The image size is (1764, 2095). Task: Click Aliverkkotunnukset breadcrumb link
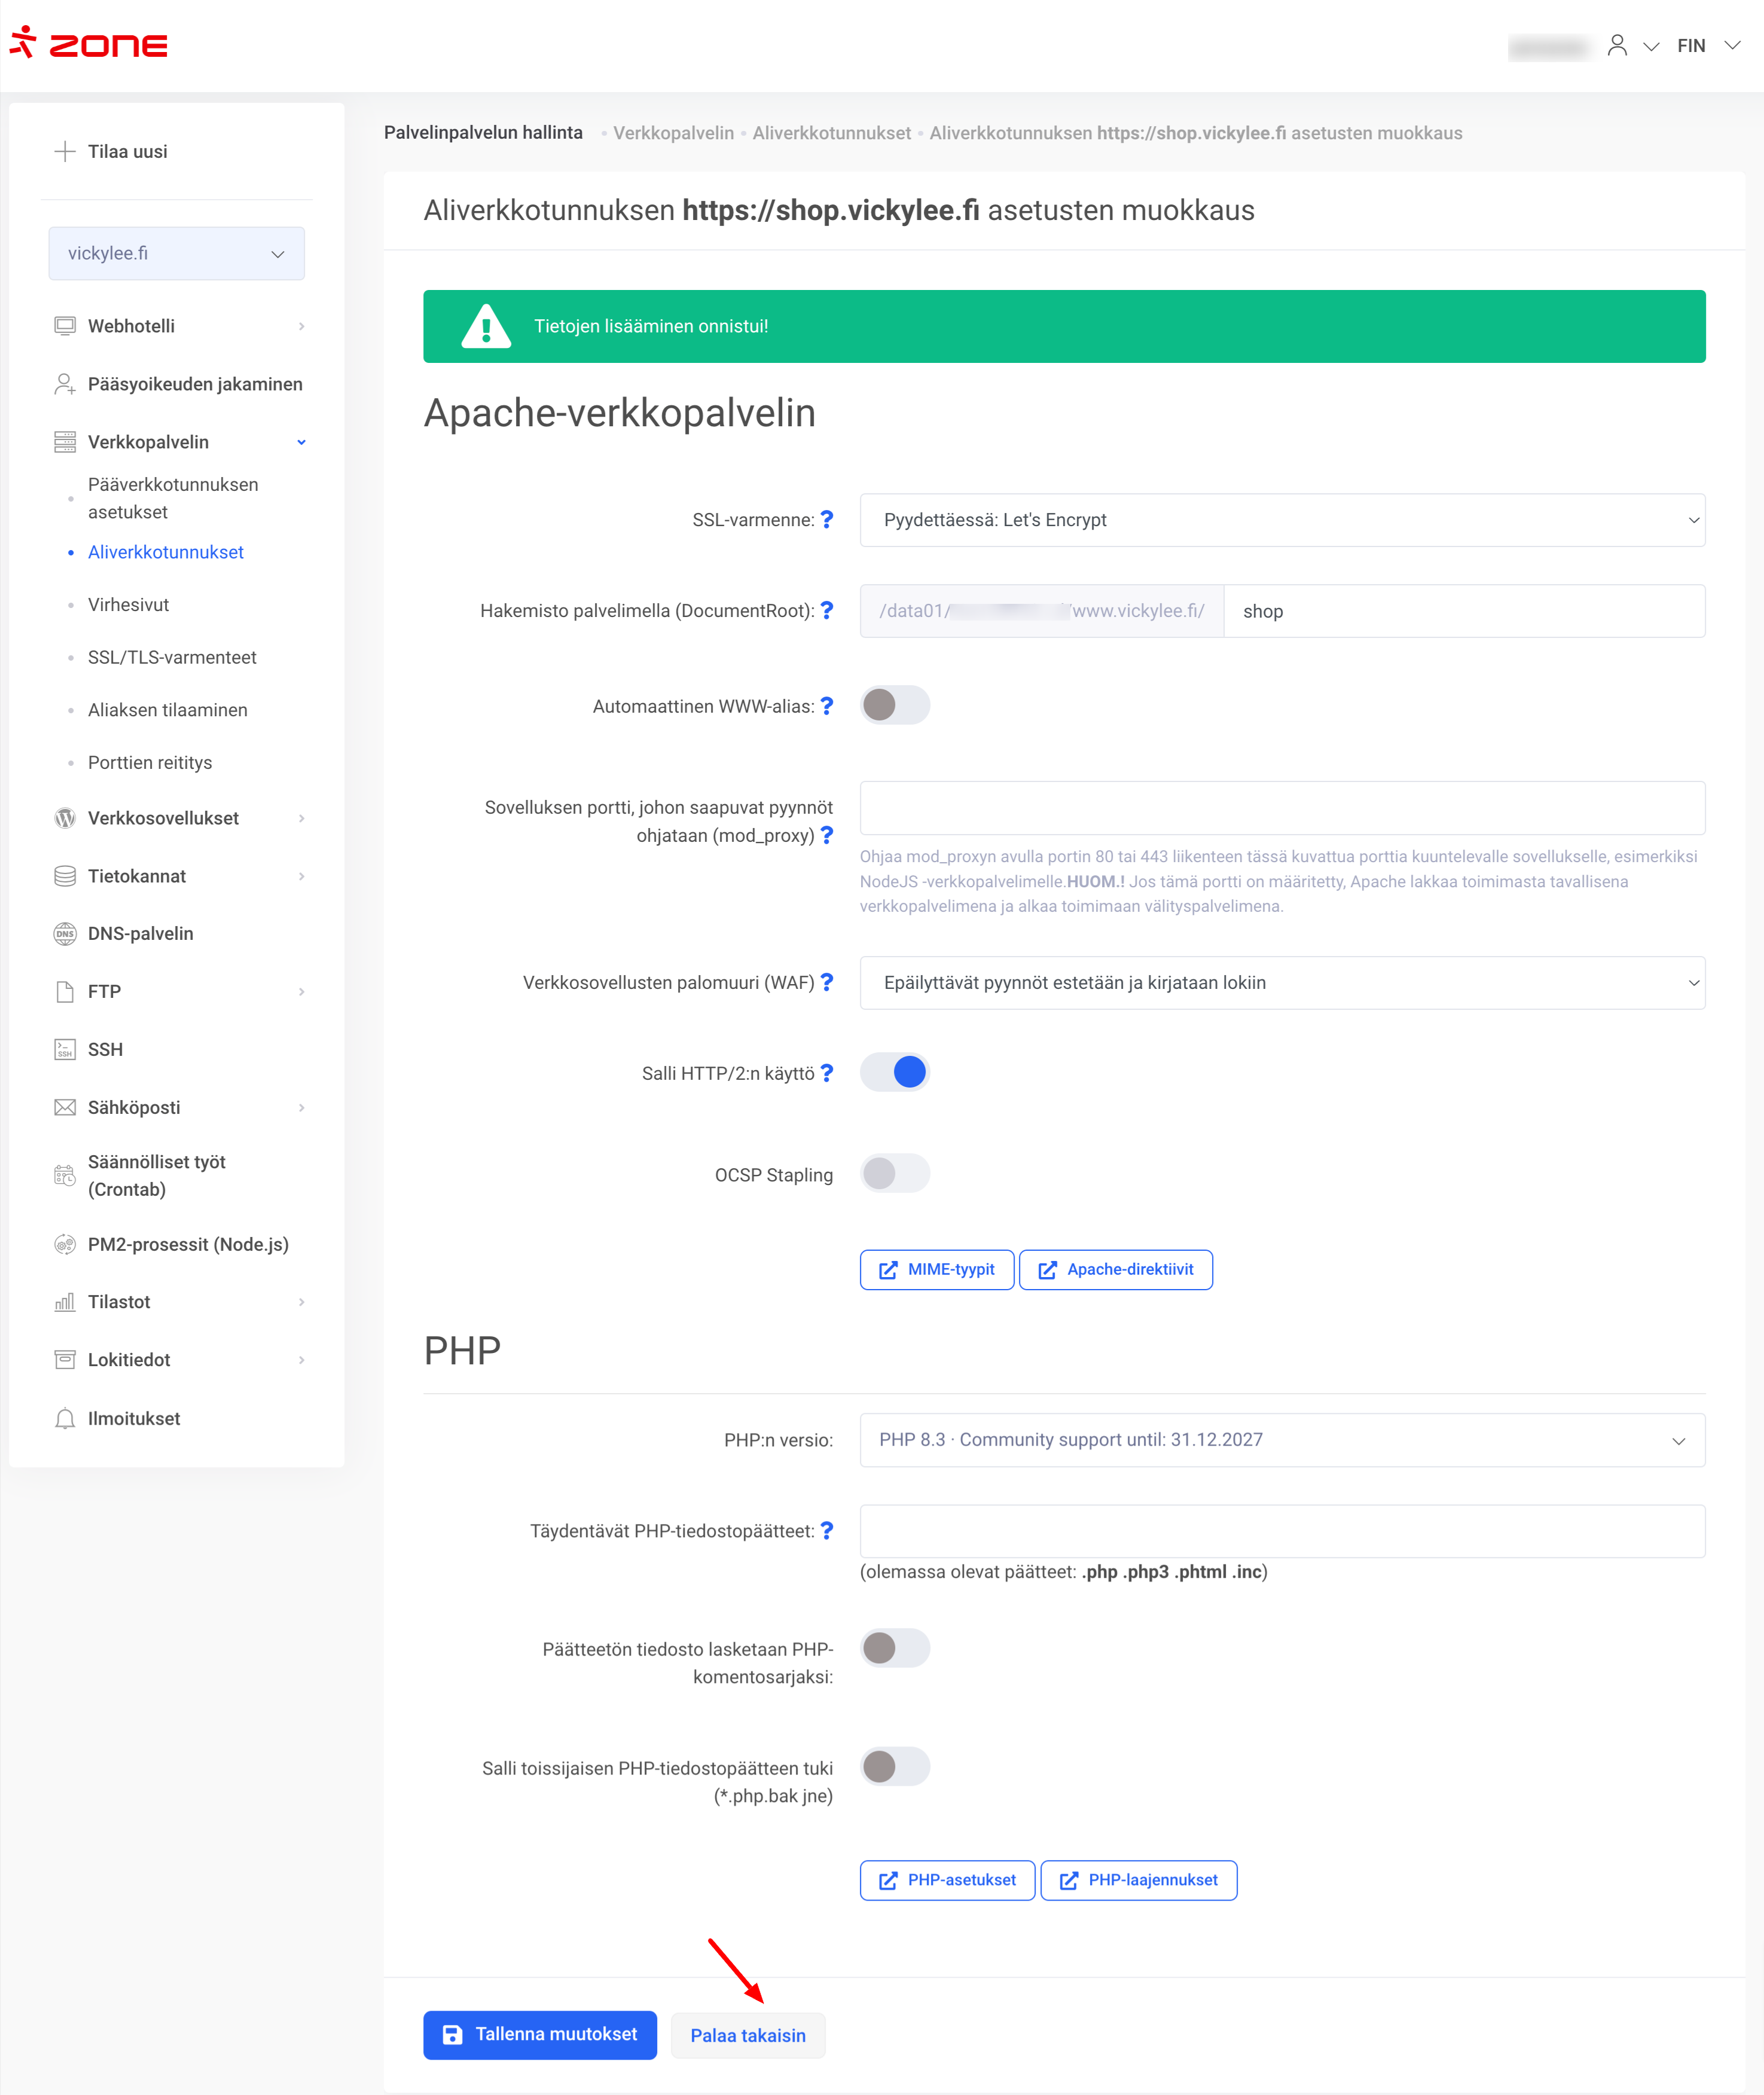pos(831,133)
